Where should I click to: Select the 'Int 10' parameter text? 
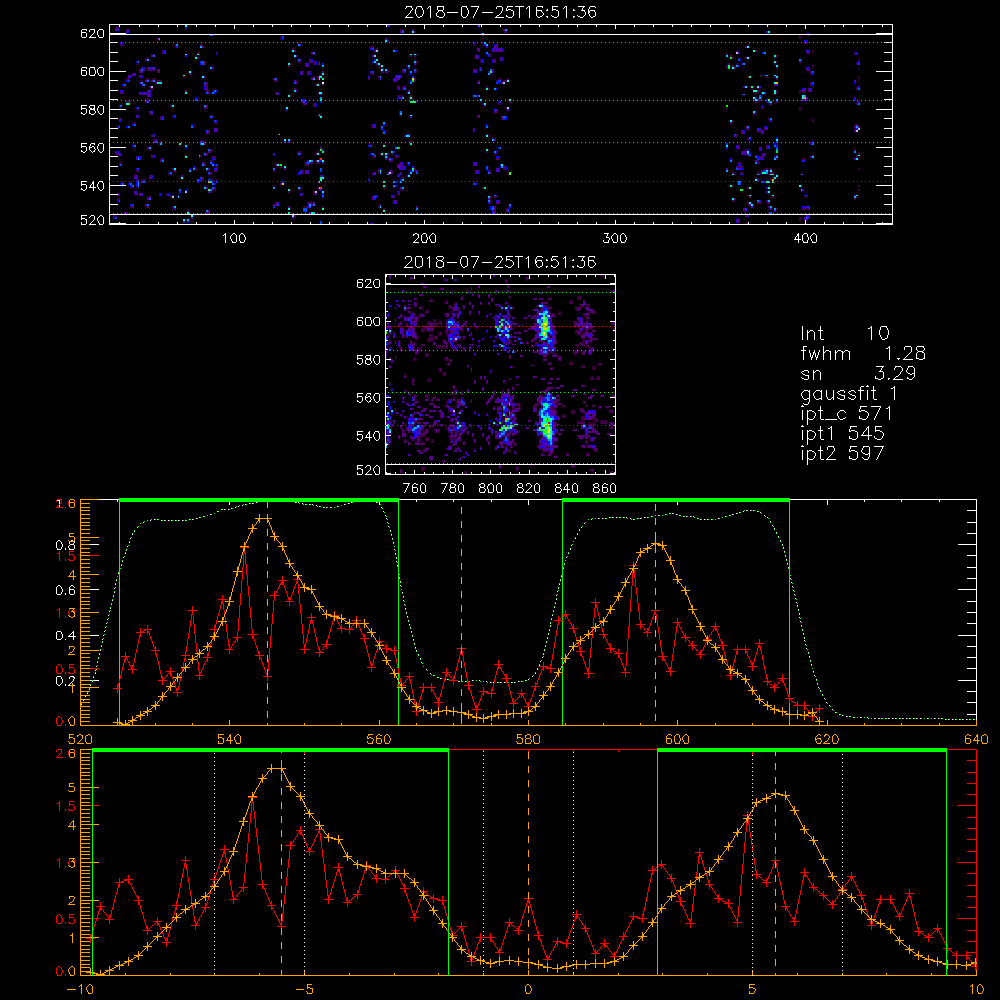tap(844, 334)
